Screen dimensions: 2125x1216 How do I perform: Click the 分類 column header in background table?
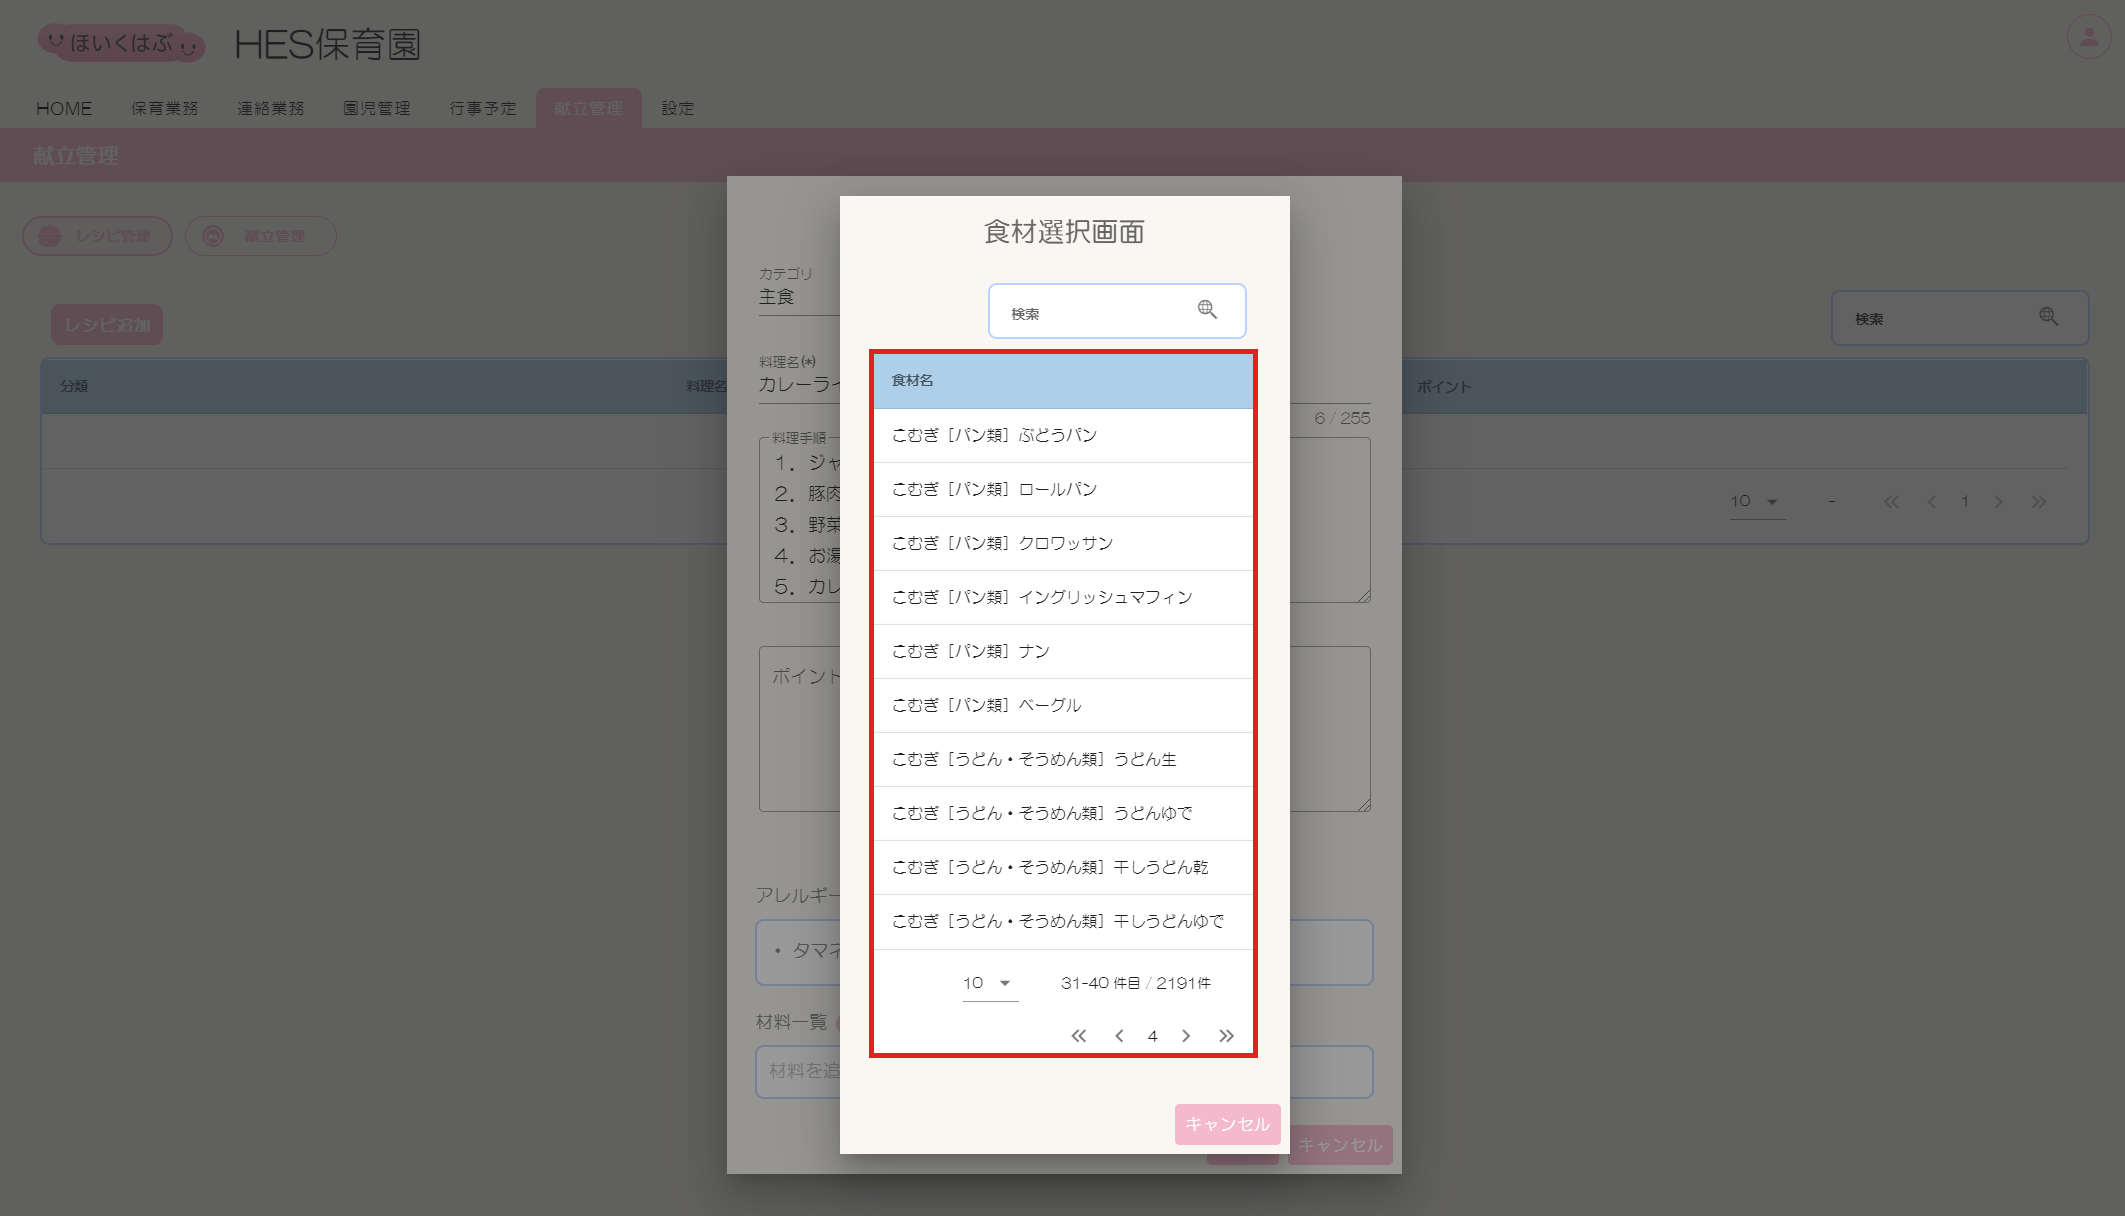coord(74,386)
